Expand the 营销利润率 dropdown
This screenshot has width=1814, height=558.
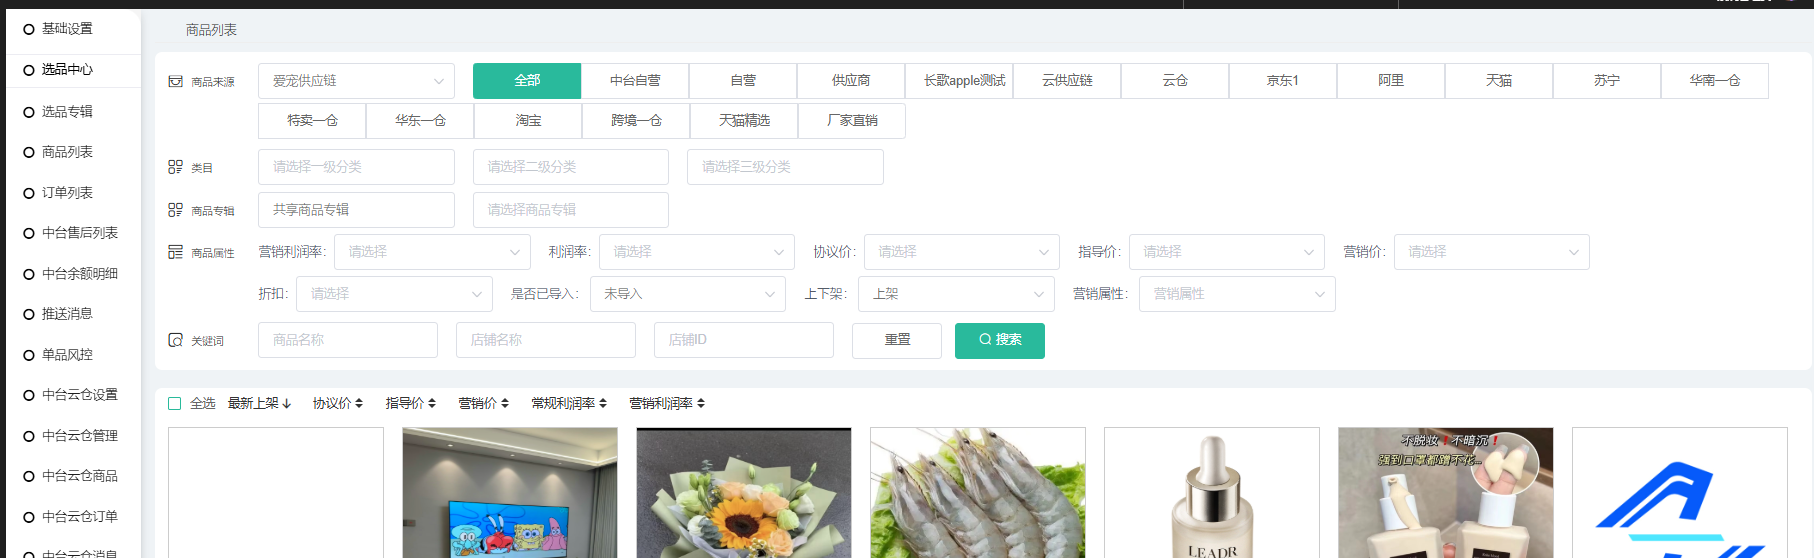(432, 252)
